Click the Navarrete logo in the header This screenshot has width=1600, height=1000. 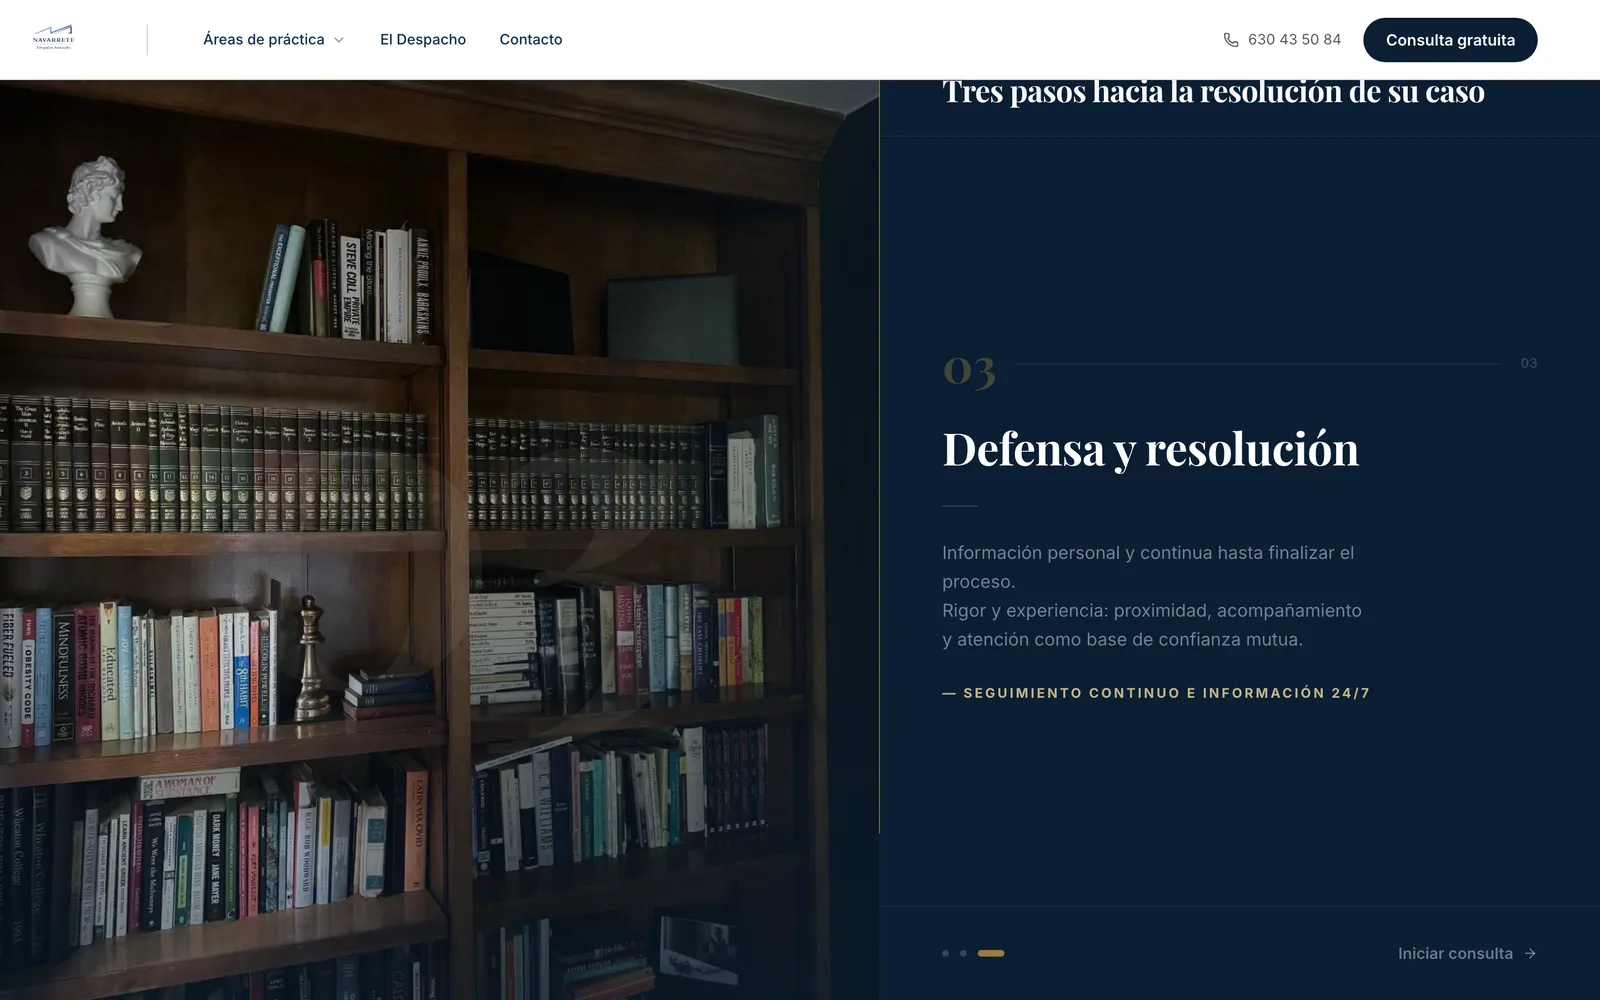click(53, 38)
